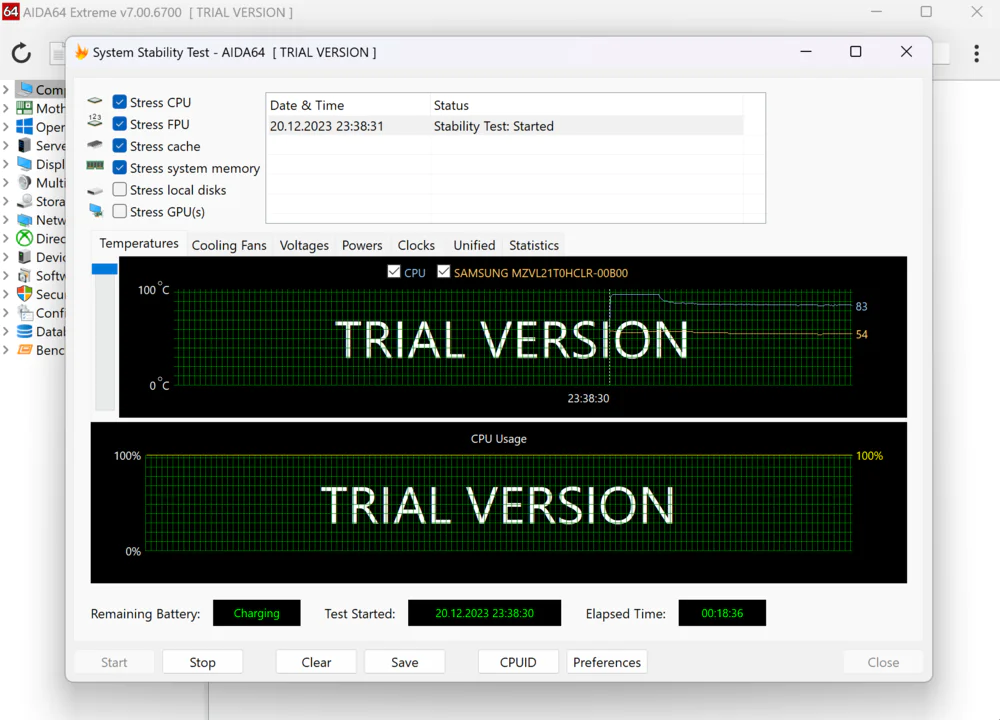Click the Config icon in sidebar

coord(24,312)
